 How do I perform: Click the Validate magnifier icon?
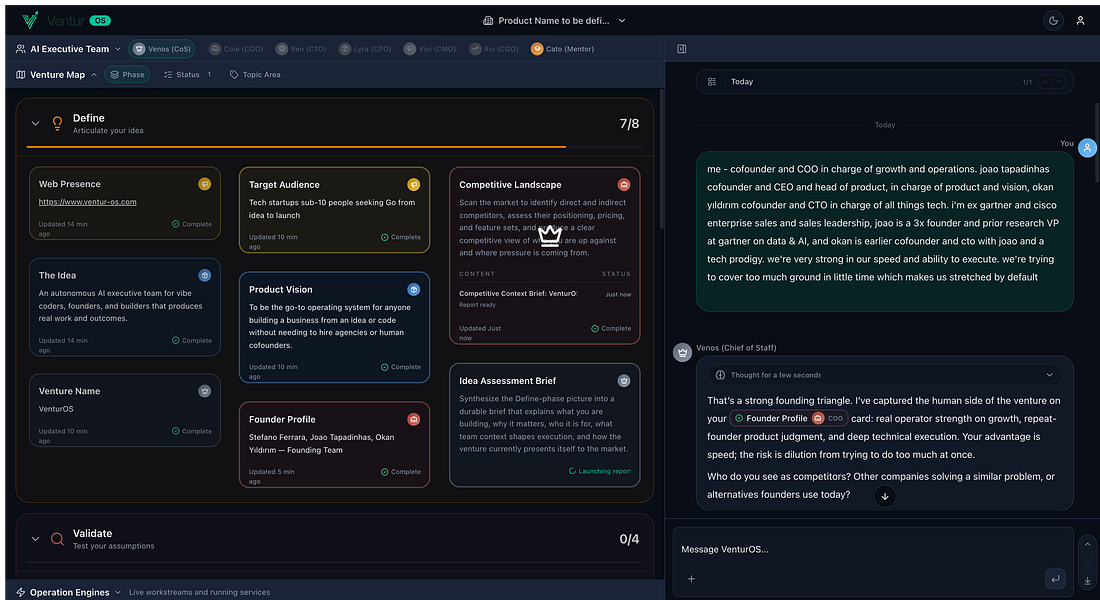[58, 539]
